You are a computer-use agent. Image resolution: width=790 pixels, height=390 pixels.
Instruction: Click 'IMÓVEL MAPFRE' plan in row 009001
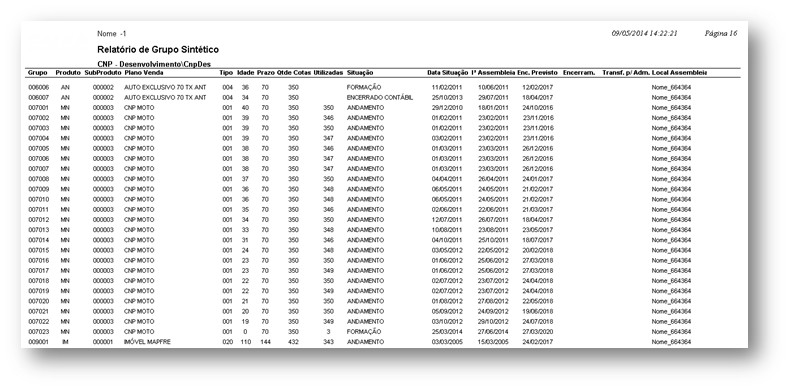[x=147, y=342]
